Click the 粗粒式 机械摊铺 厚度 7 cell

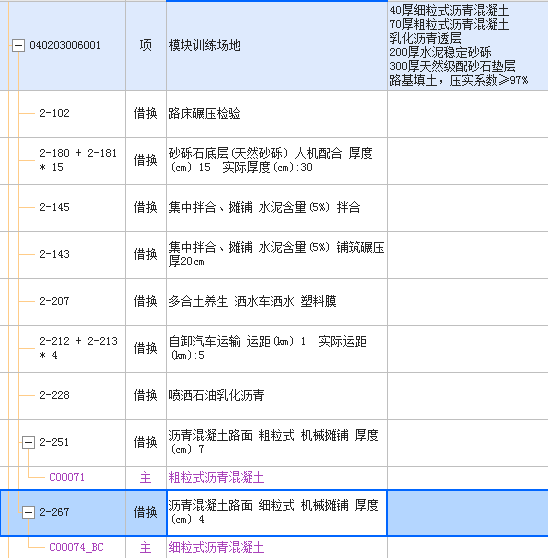click(277, 443)
